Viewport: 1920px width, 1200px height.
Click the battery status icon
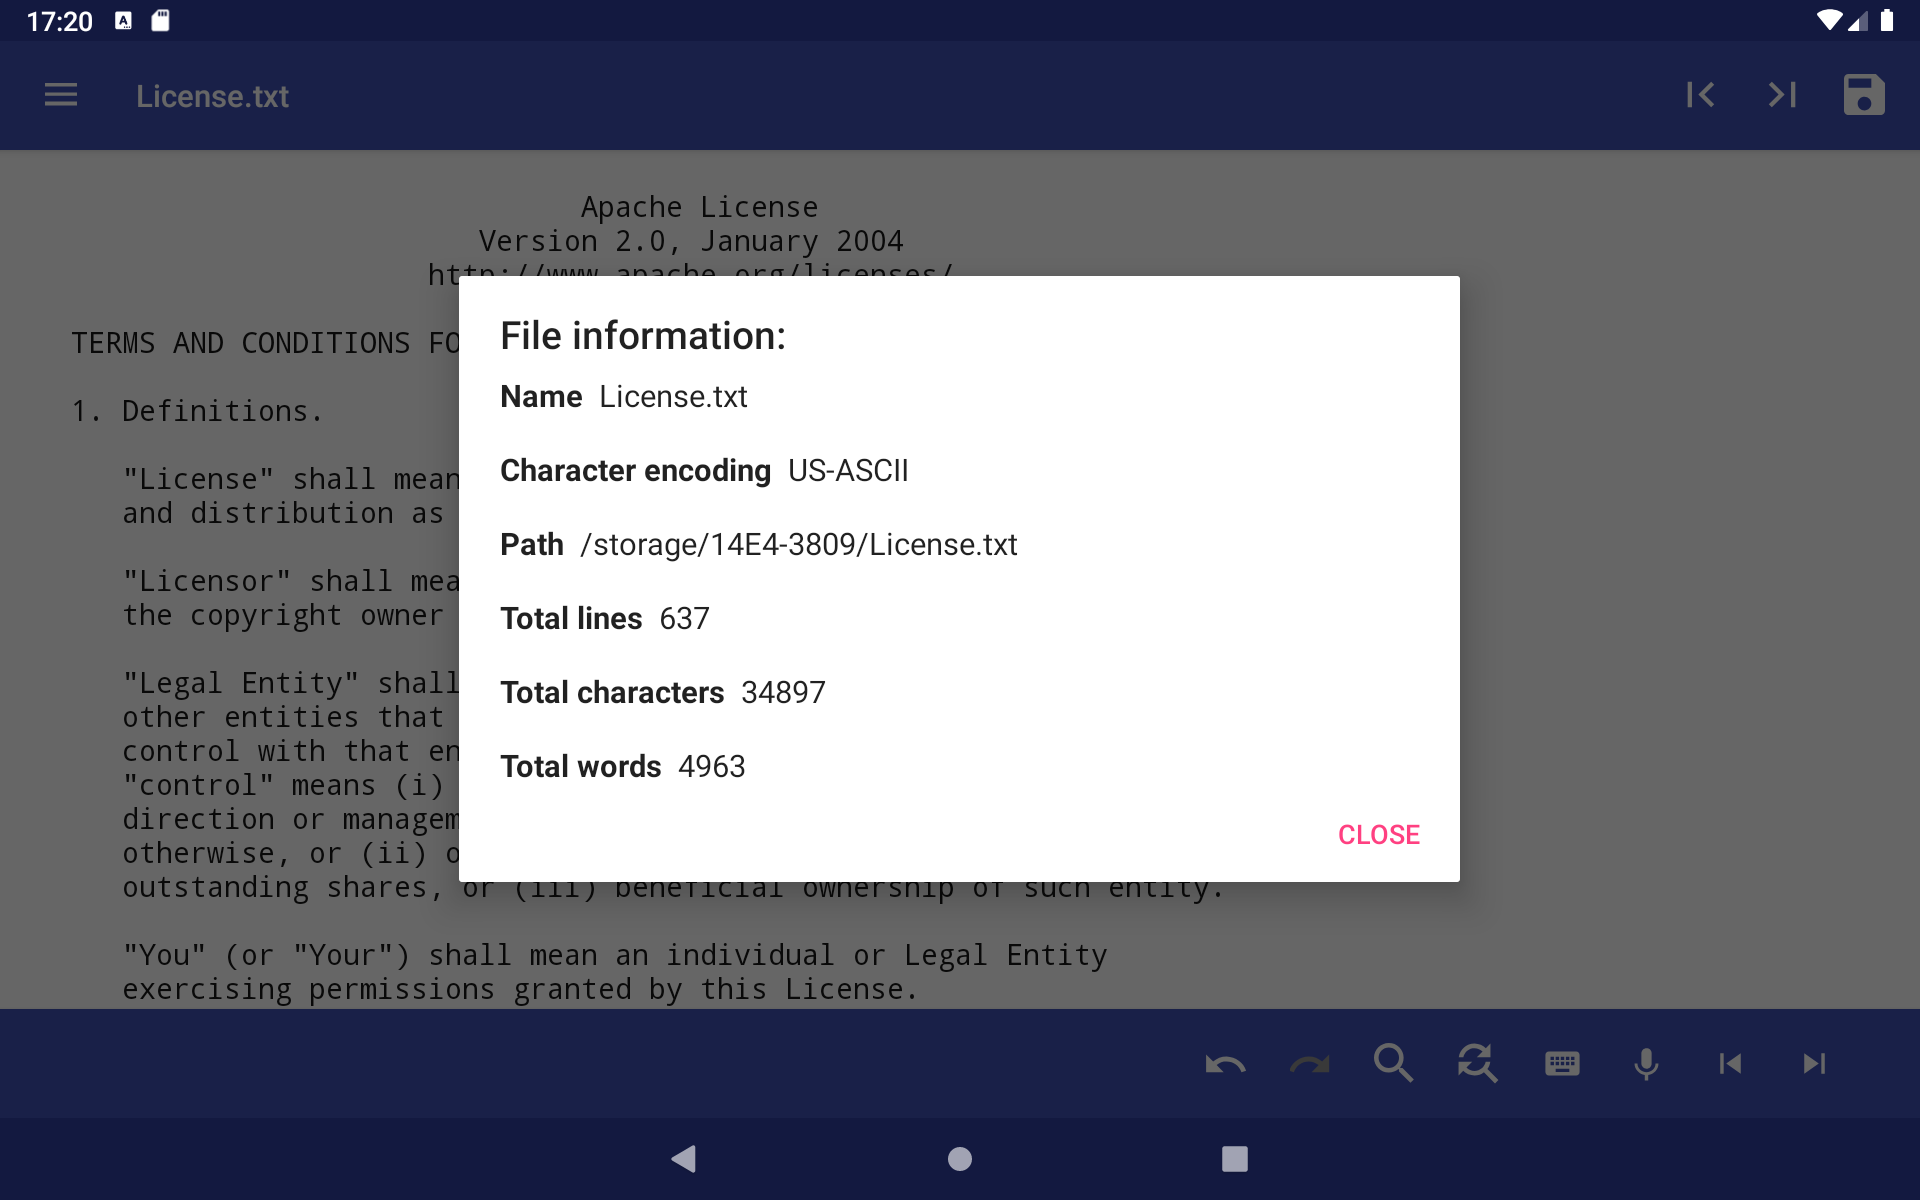click(1887, 21)
